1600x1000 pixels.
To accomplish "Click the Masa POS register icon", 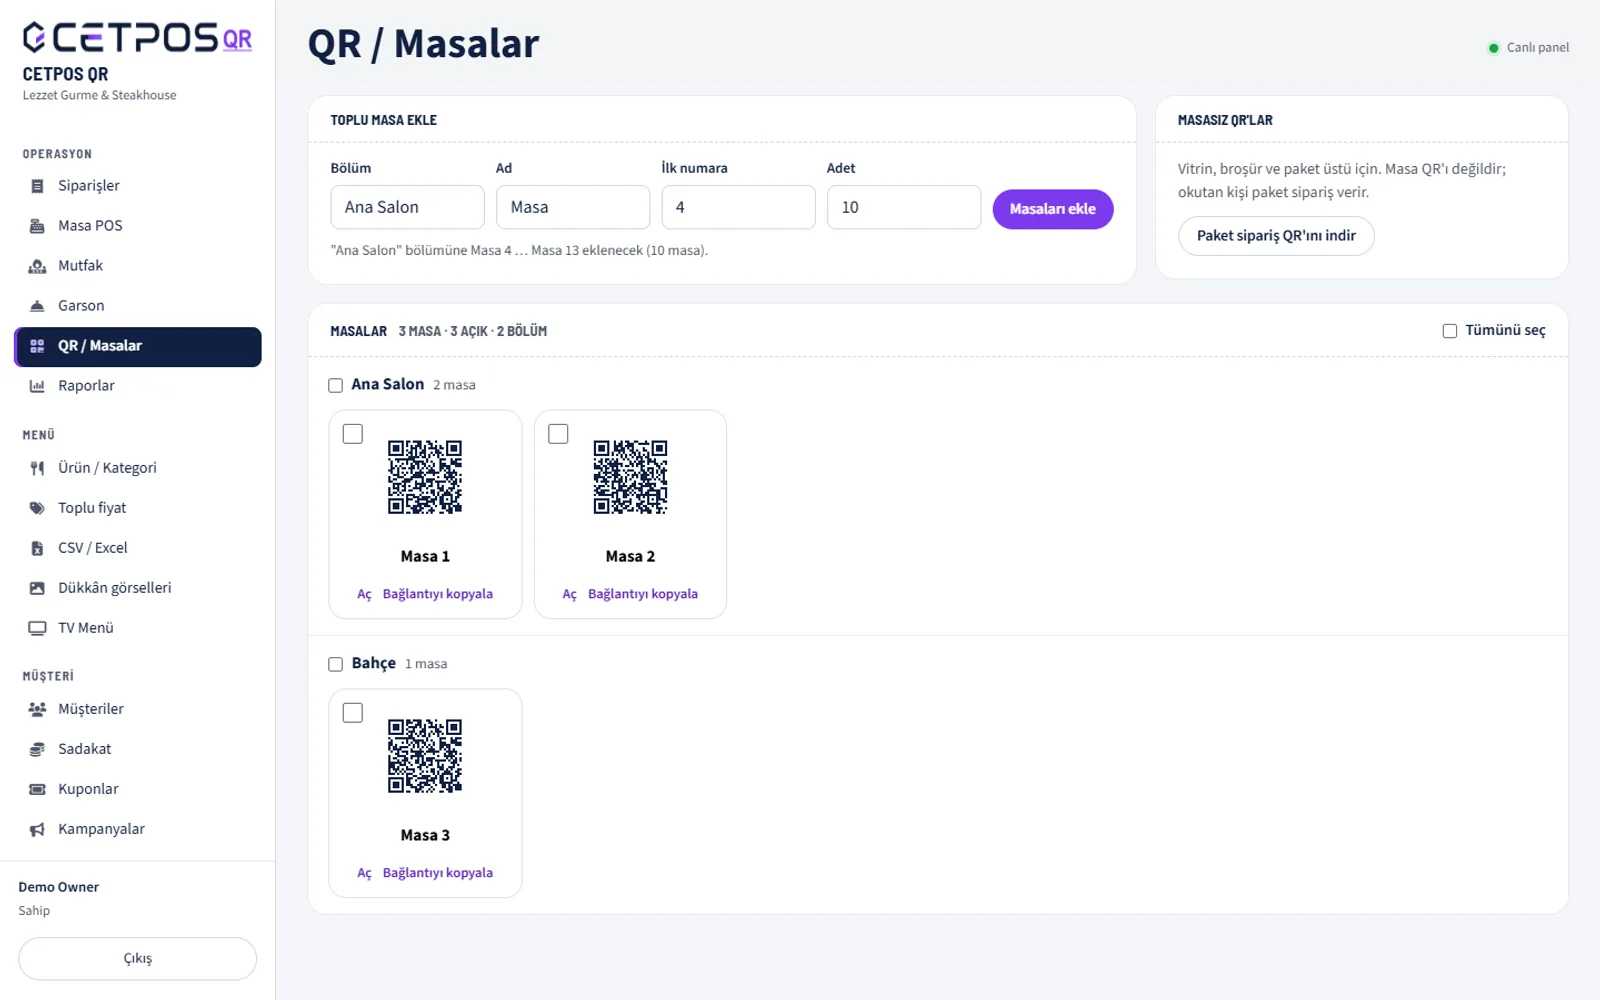I will pyautogui.click(x=37, y=226).
